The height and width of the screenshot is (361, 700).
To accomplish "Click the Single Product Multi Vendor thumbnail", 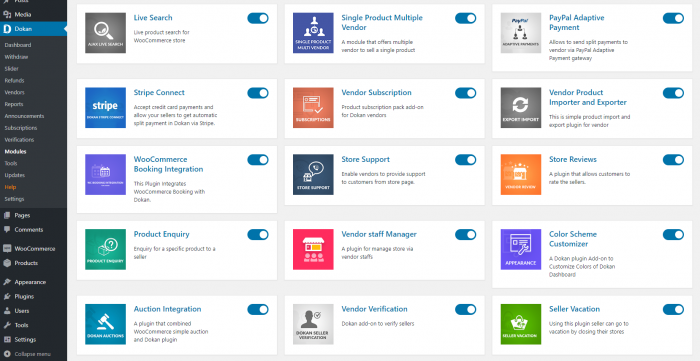I will pos(313,33).
